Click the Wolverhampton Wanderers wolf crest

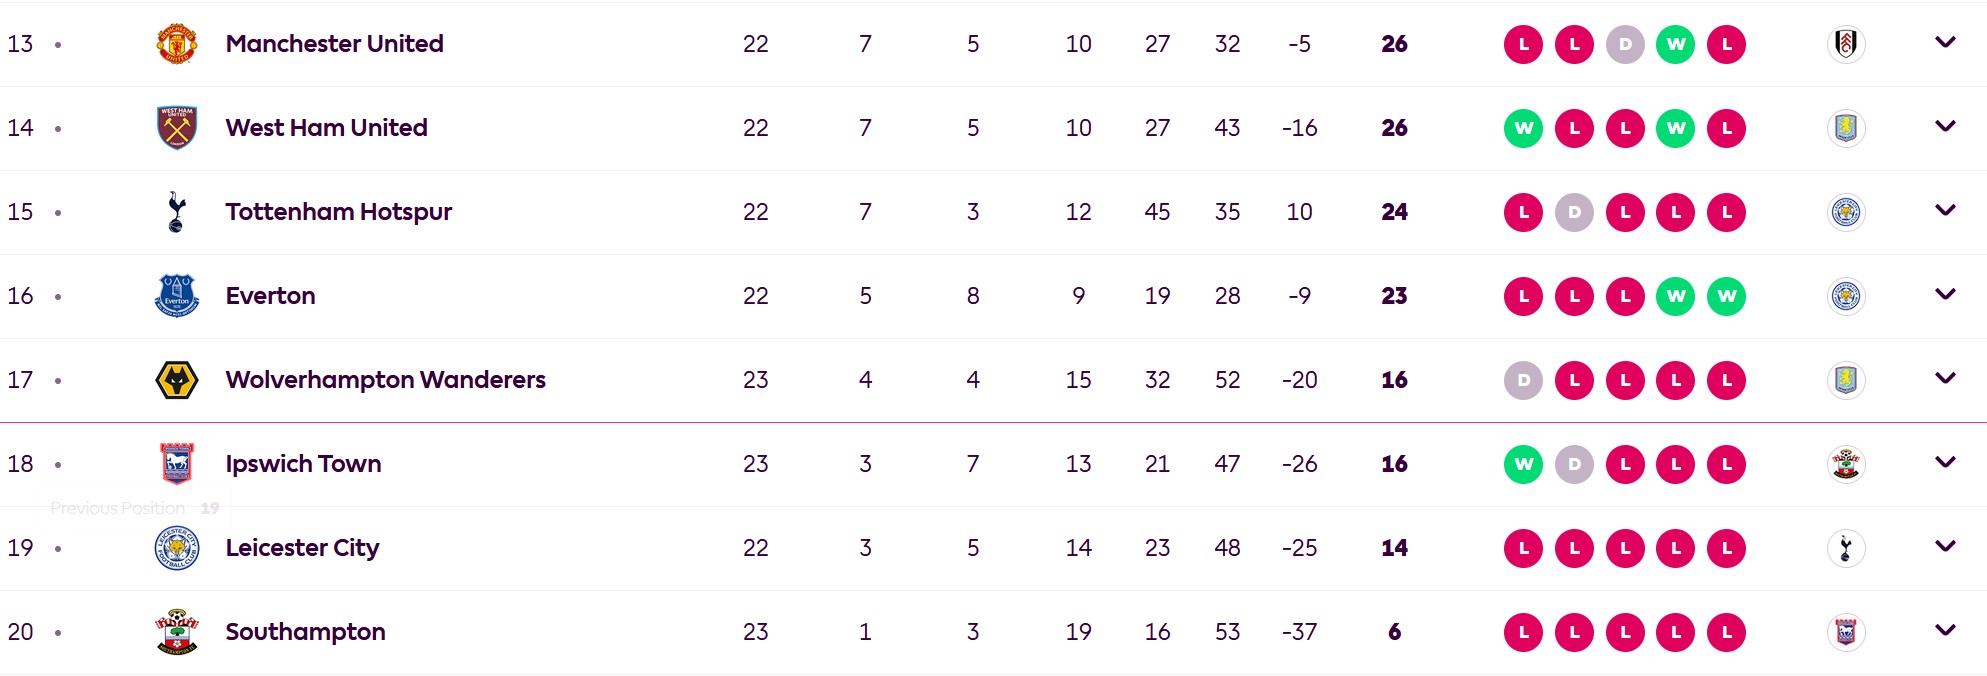click(x=177, y=380)
